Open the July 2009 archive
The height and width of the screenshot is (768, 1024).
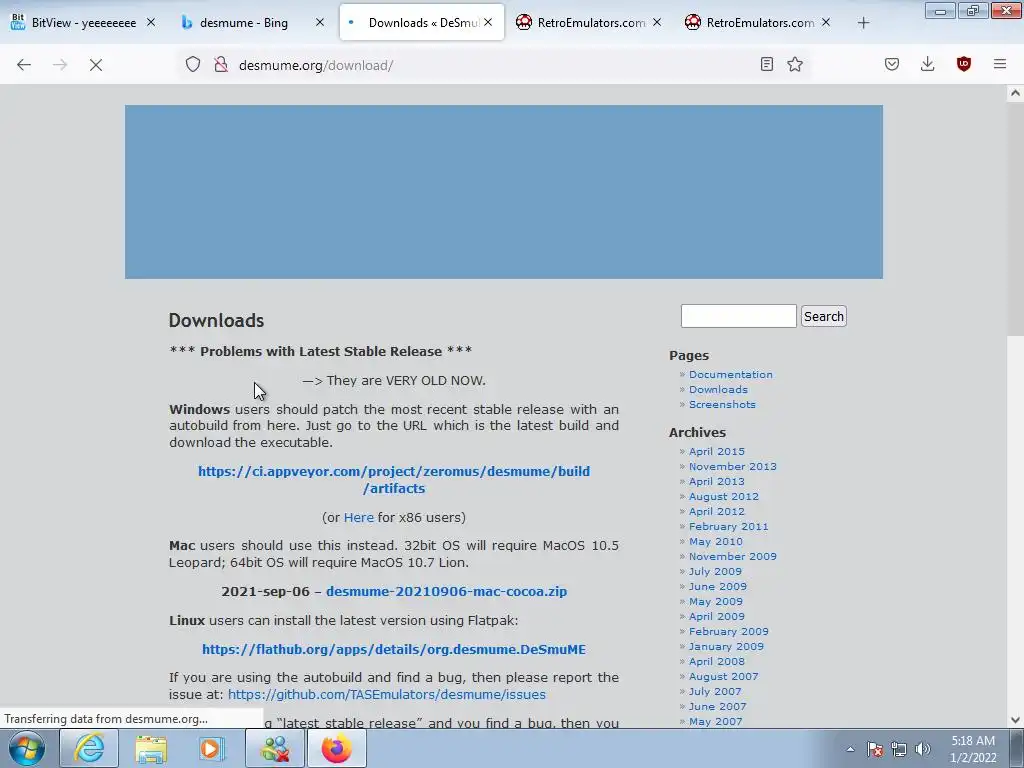point(715,571)
